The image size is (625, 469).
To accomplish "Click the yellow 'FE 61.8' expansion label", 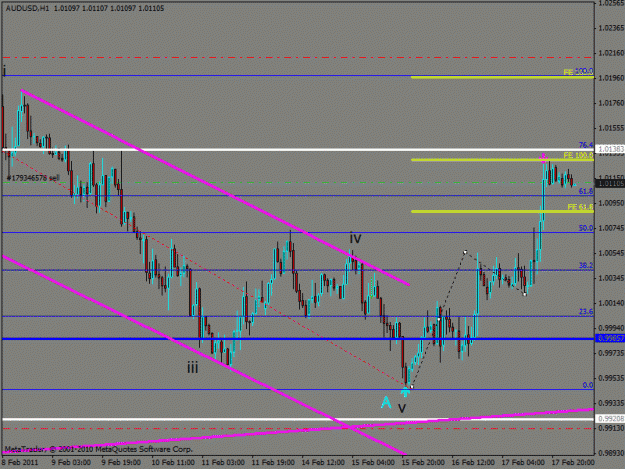I will tap(580, 207).
